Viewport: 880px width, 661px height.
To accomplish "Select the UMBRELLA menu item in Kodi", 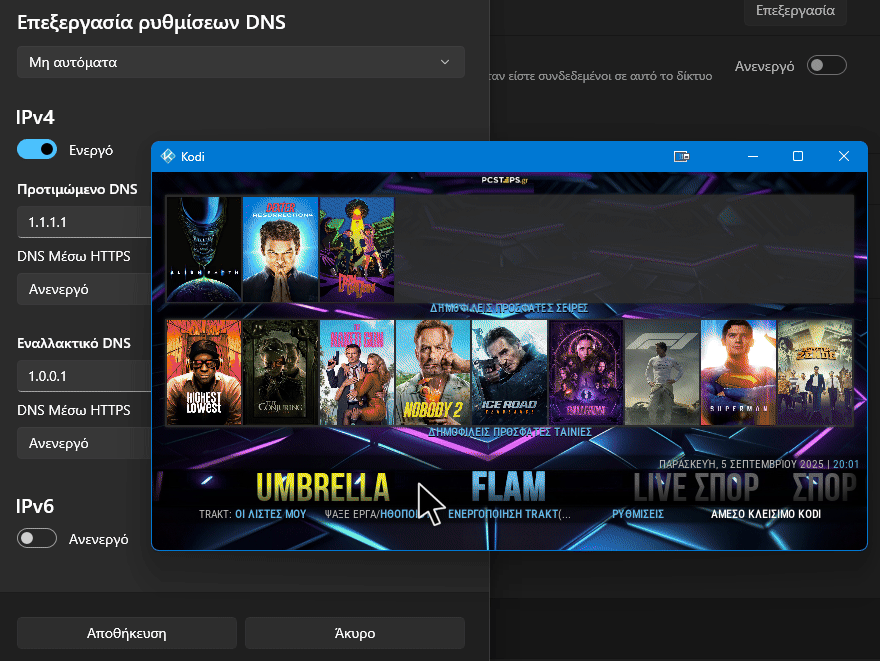I will pyautogui.click(x=323, y=487).
